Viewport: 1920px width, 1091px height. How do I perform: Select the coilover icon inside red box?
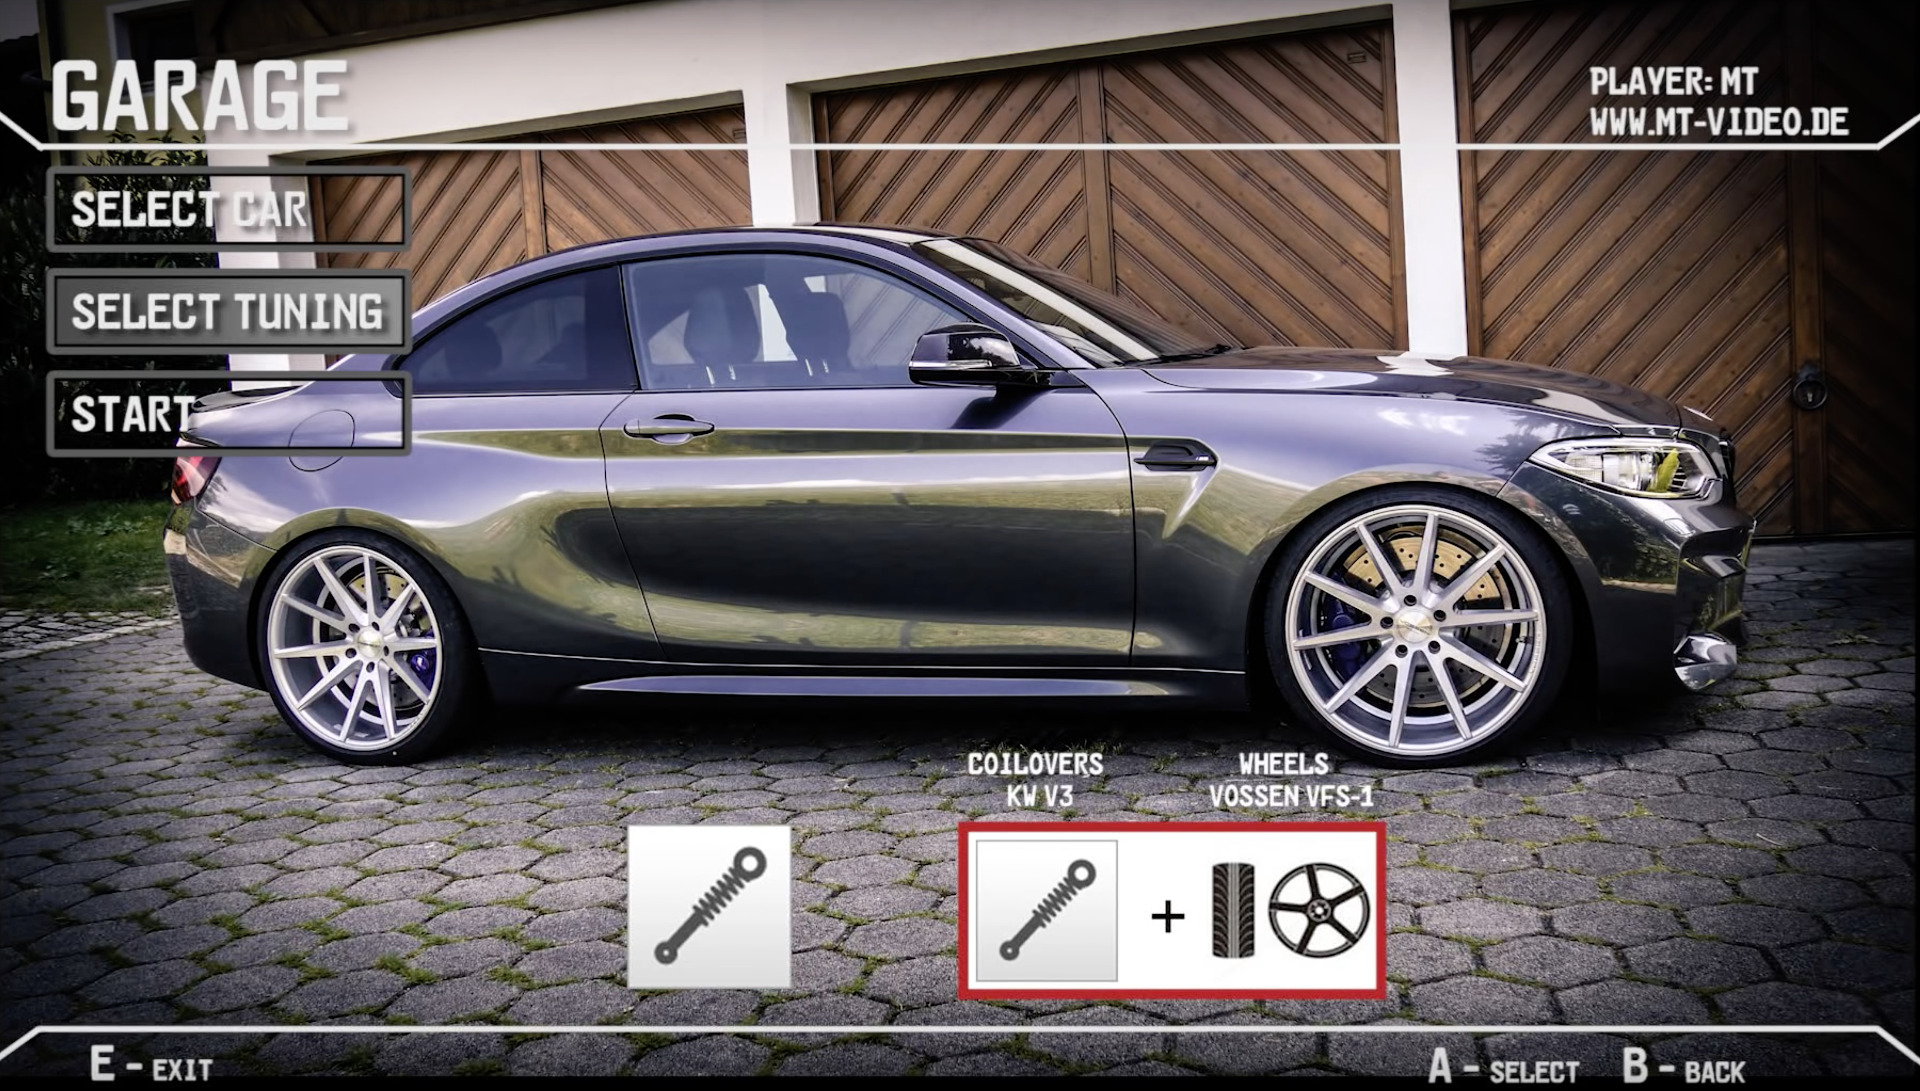(1046, 910)
